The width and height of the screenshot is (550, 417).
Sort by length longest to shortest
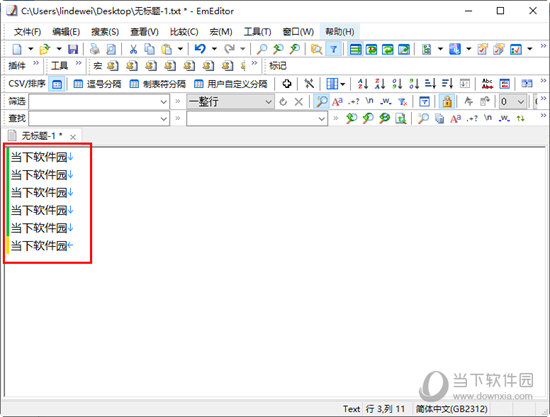point(447,83)
